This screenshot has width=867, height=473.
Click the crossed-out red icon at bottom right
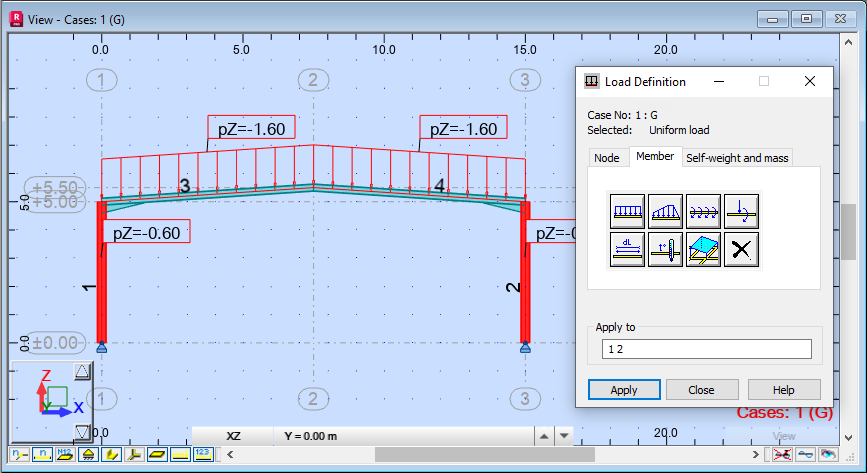point(782,455)
